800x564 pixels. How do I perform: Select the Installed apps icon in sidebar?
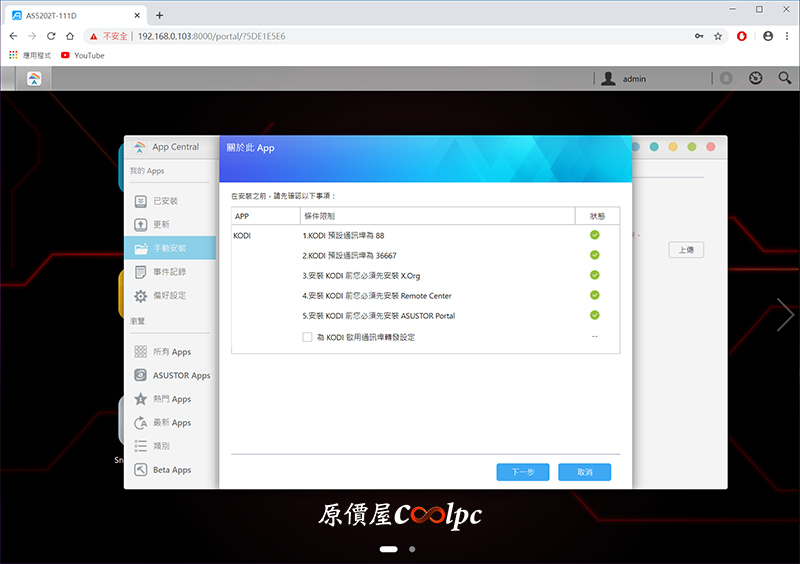[140, 201]
